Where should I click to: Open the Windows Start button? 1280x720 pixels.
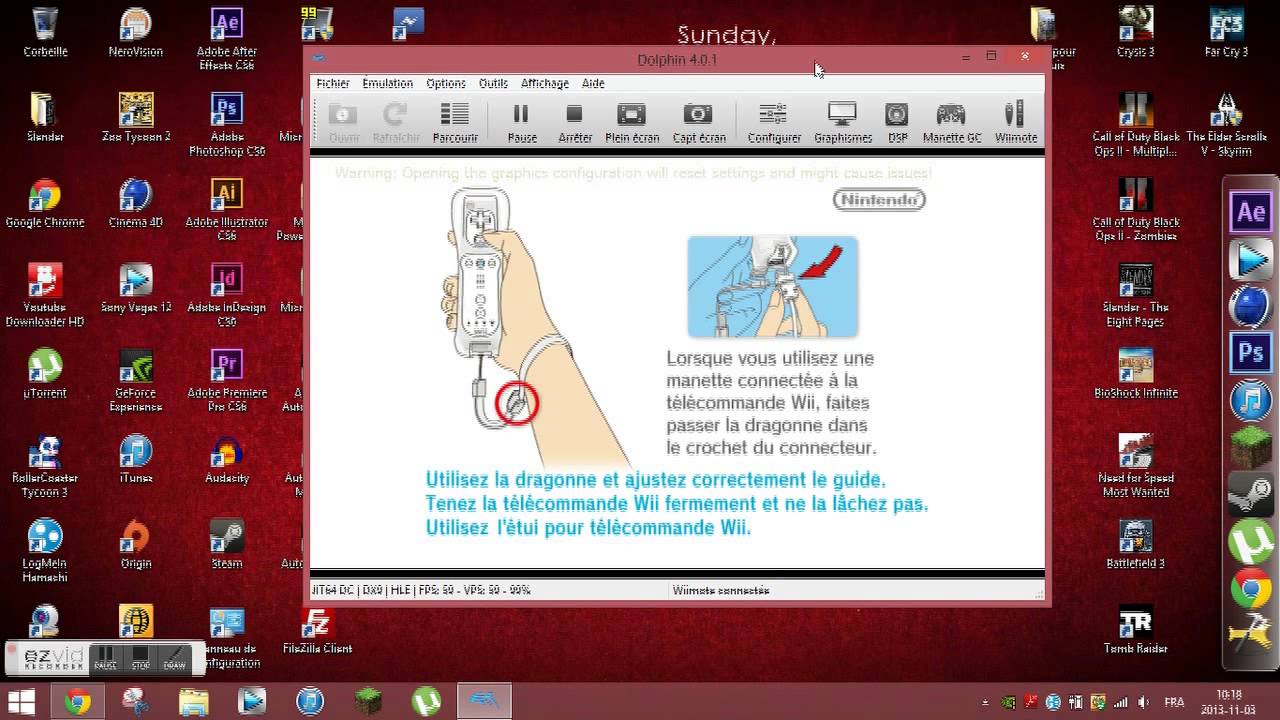(20, 701)
